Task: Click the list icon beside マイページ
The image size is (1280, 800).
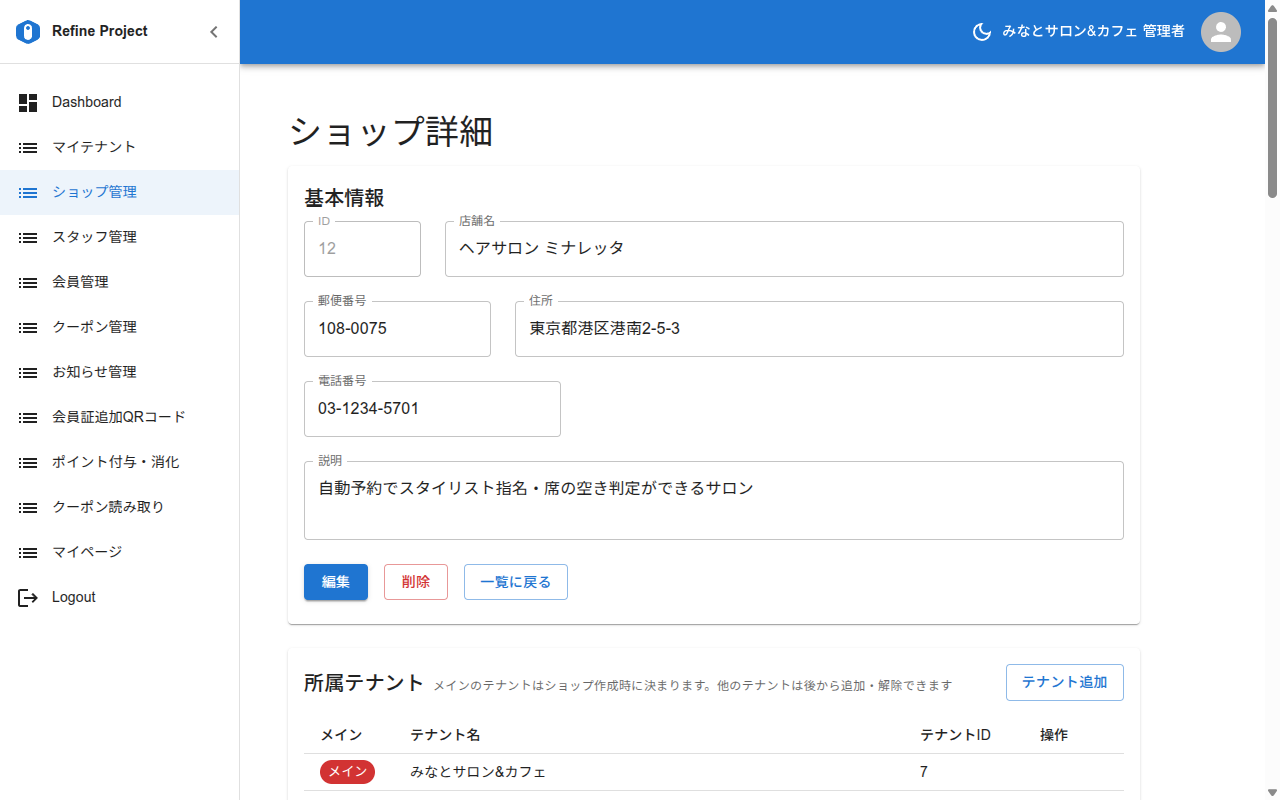Action: (x=28, y=552)
